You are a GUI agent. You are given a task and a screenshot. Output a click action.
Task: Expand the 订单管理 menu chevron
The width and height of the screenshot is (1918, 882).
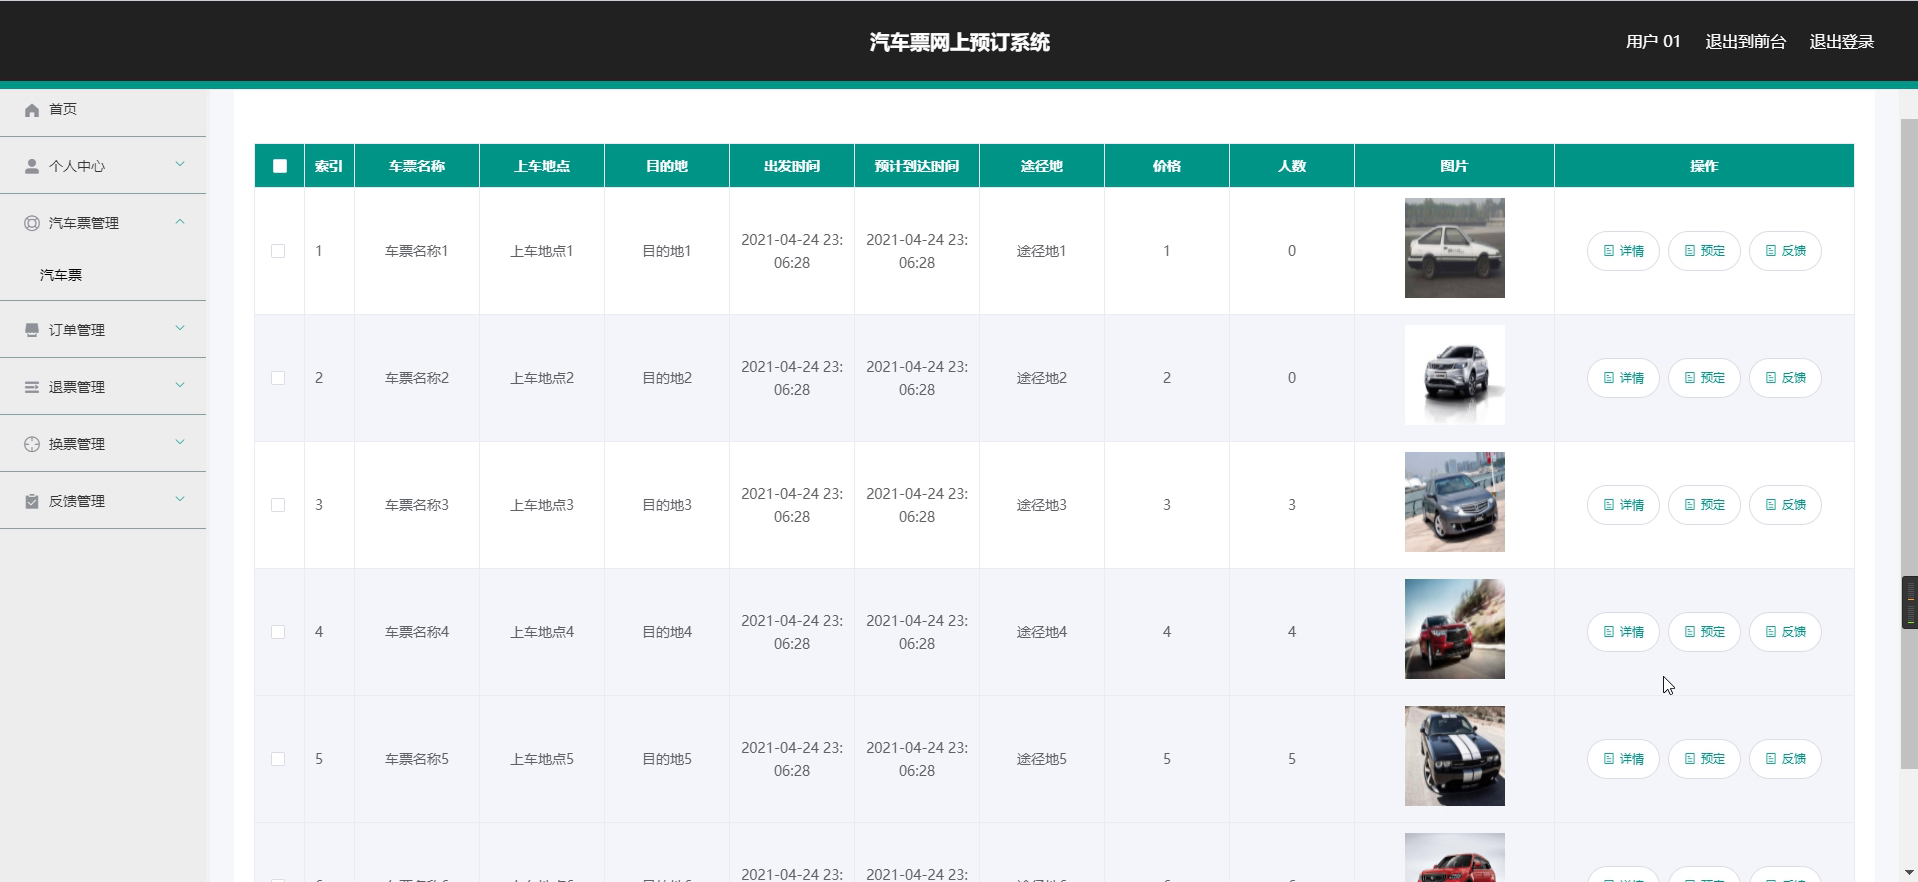point(180,328)
